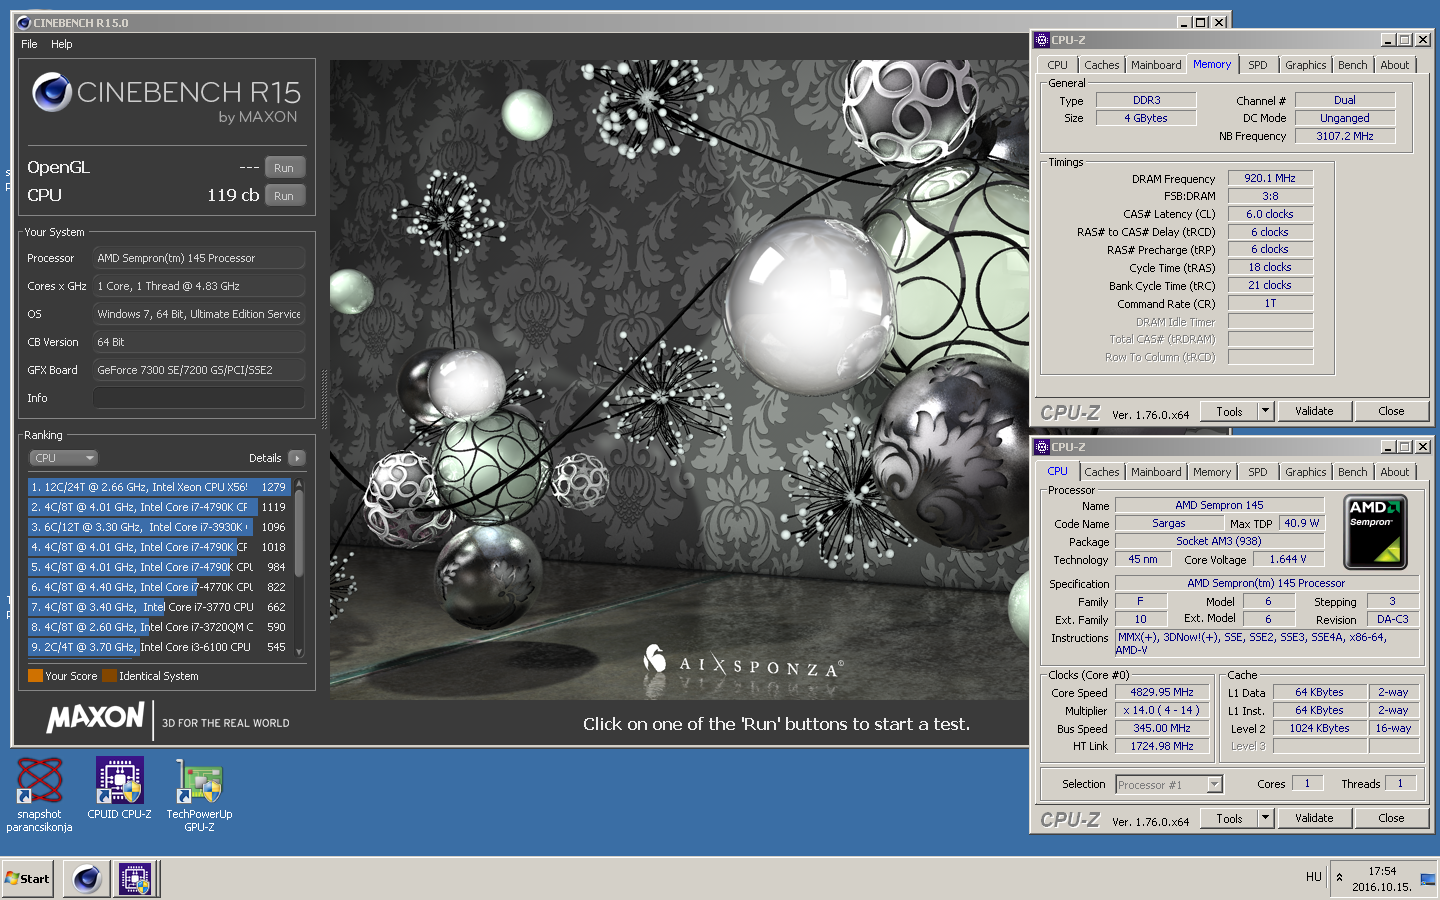Click the Cinebench title bar icon
Screen dimensions: 1440x900
(24, 22)
